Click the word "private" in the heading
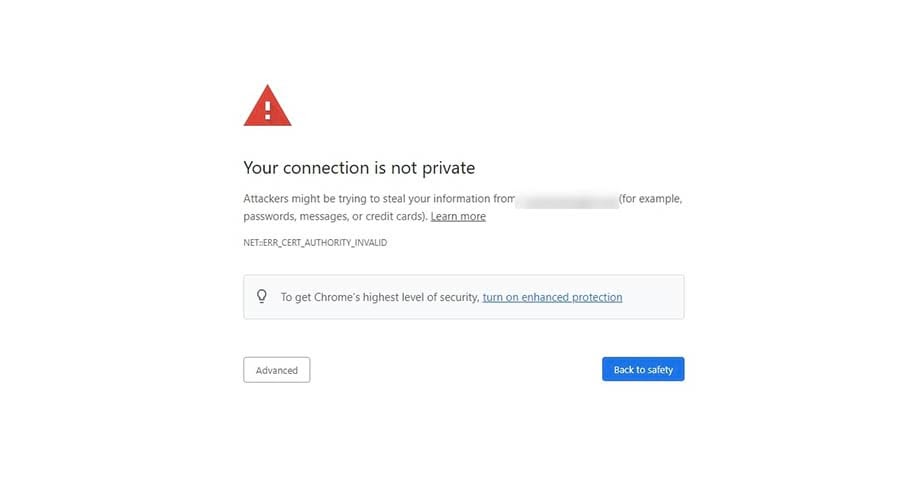This screenshot has width=900, height=482. [x=449, y=168]
